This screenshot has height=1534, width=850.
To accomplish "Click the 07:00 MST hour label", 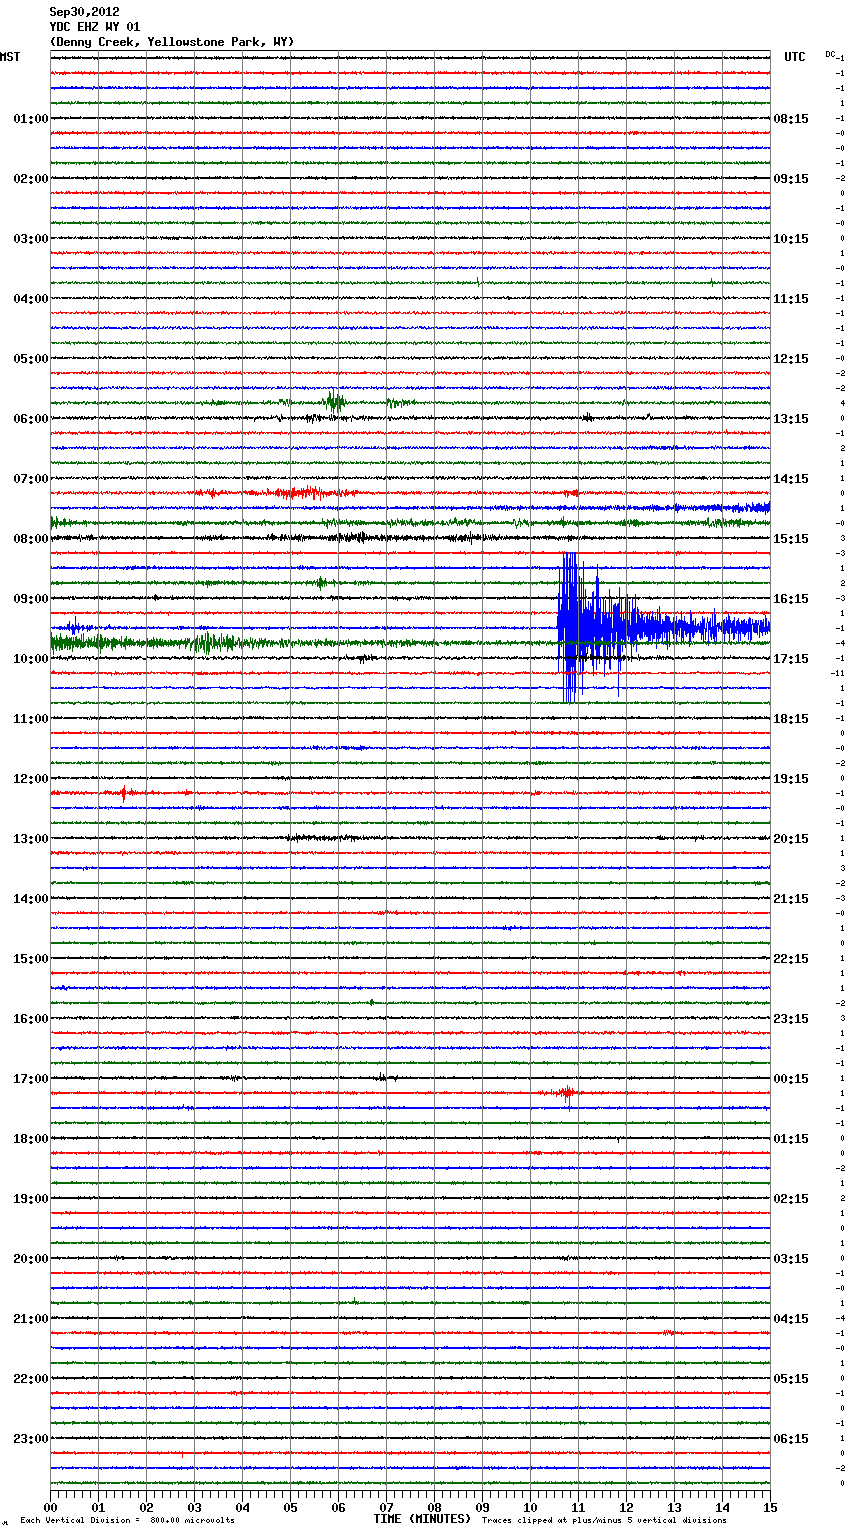I will [x=31, y=479].
